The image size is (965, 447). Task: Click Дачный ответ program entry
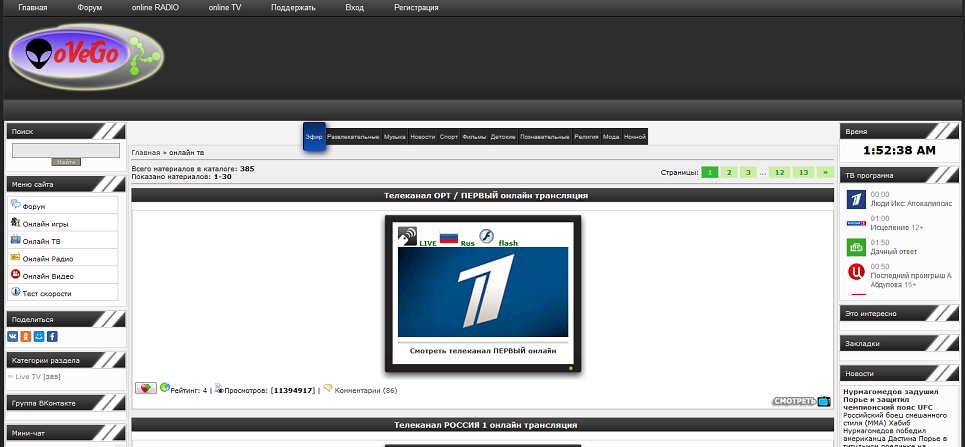pos(894,251)
